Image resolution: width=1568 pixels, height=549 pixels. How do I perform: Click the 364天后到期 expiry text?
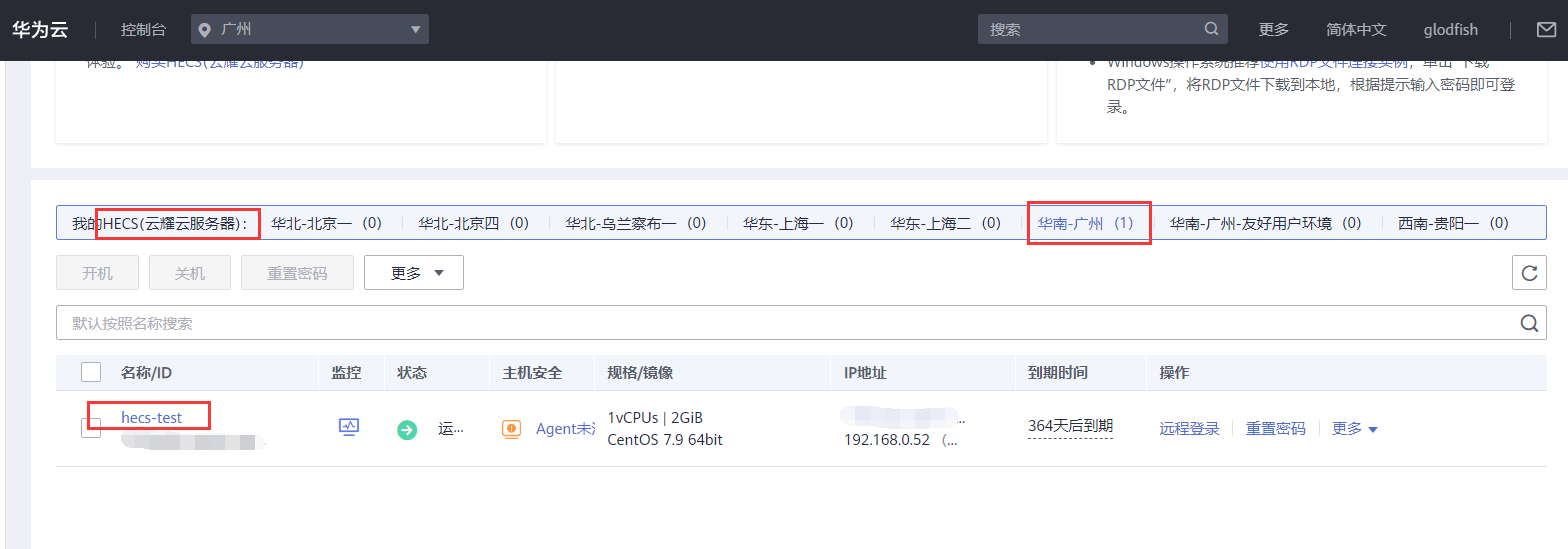tap(1070, 426)
